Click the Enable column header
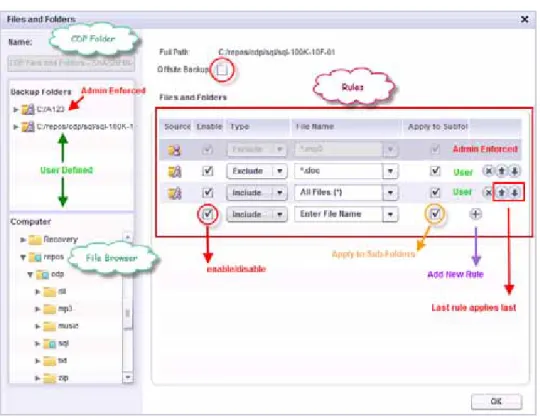Screen dimensions: 540x420 [209, 127]
